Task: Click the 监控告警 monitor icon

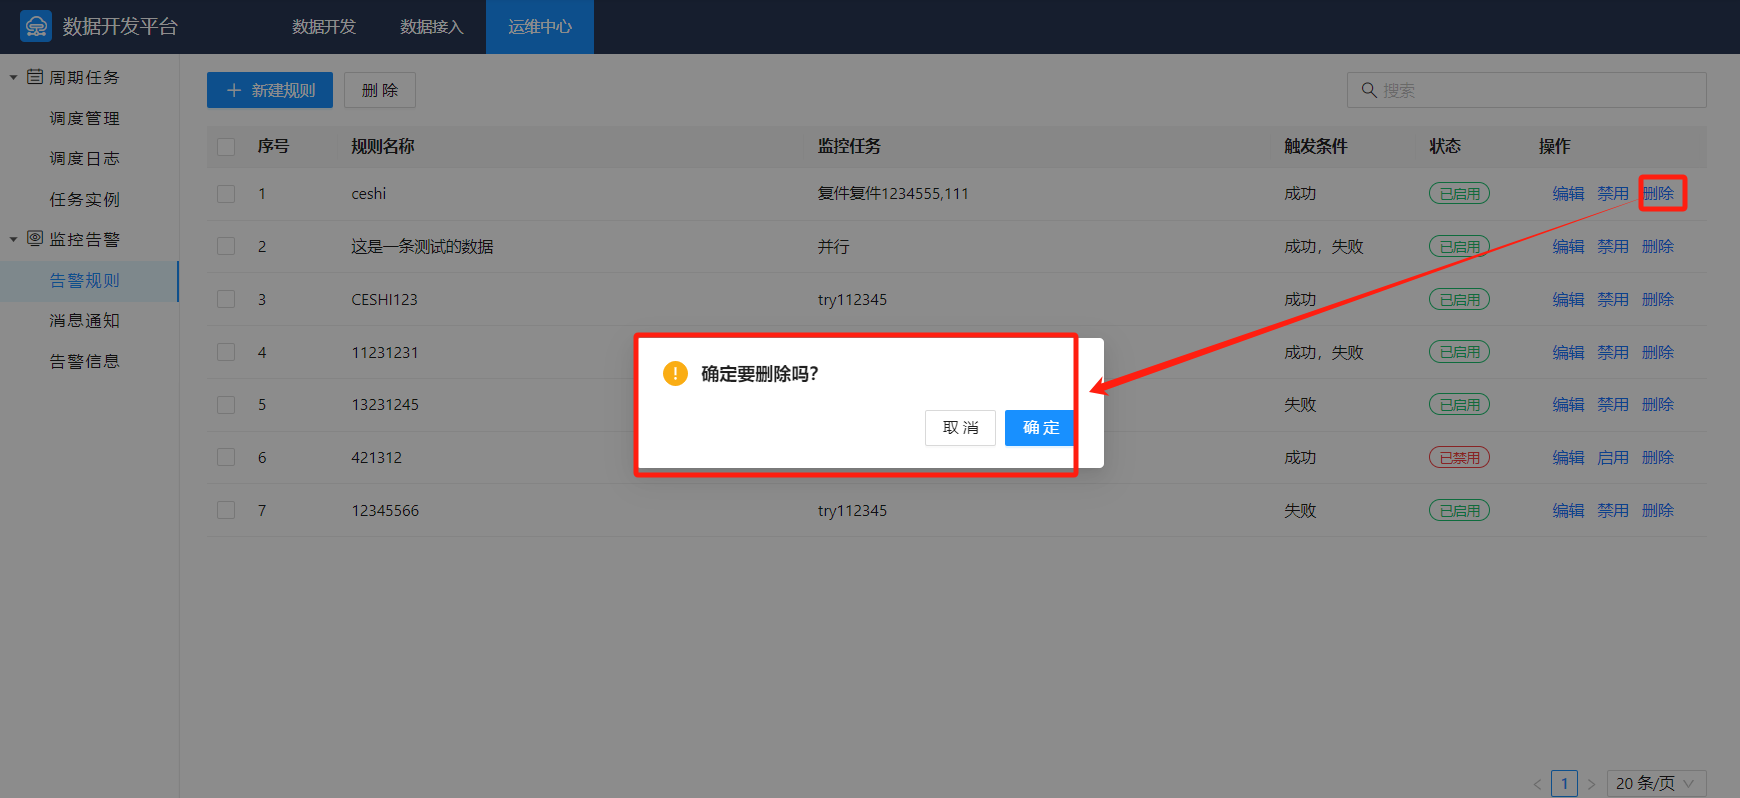Action: [35, 239]
